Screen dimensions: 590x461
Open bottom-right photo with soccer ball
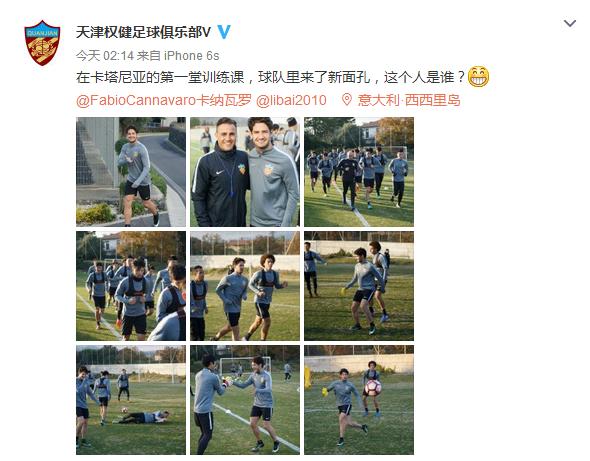pos(359,400)
